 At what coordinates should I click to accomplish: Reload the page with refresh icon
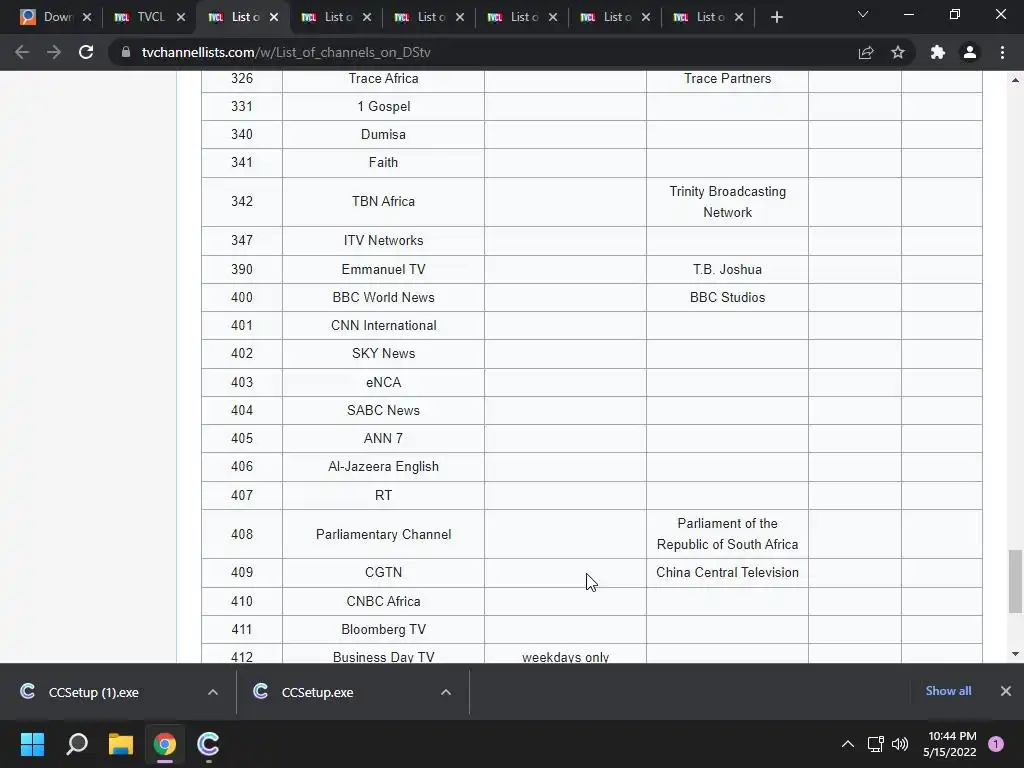tap(86, 52)
